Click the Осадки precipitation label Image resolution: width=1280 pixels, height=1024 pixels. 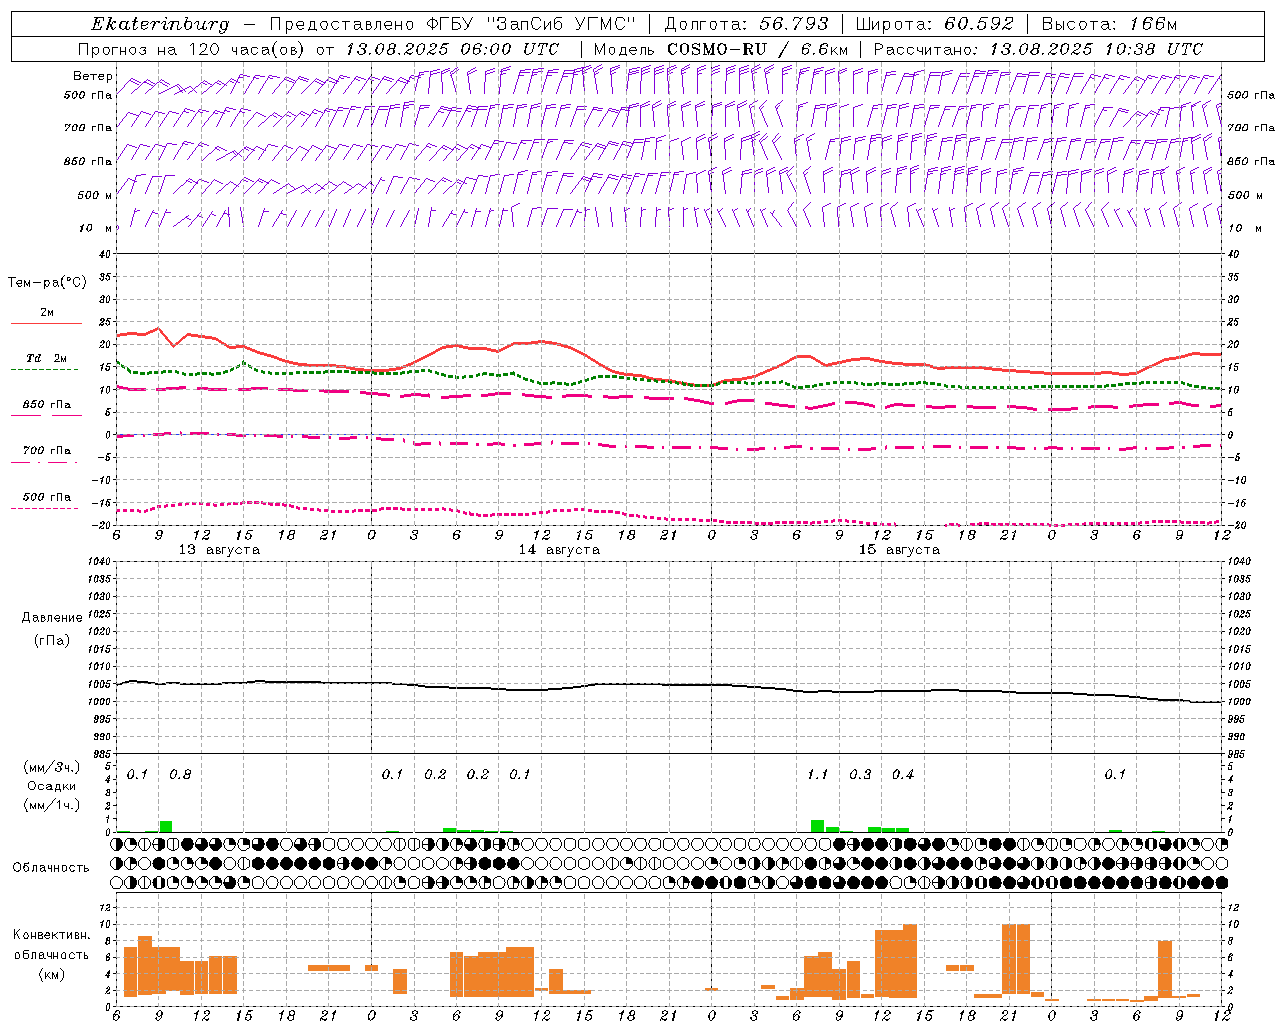click(x=51, y=786)
